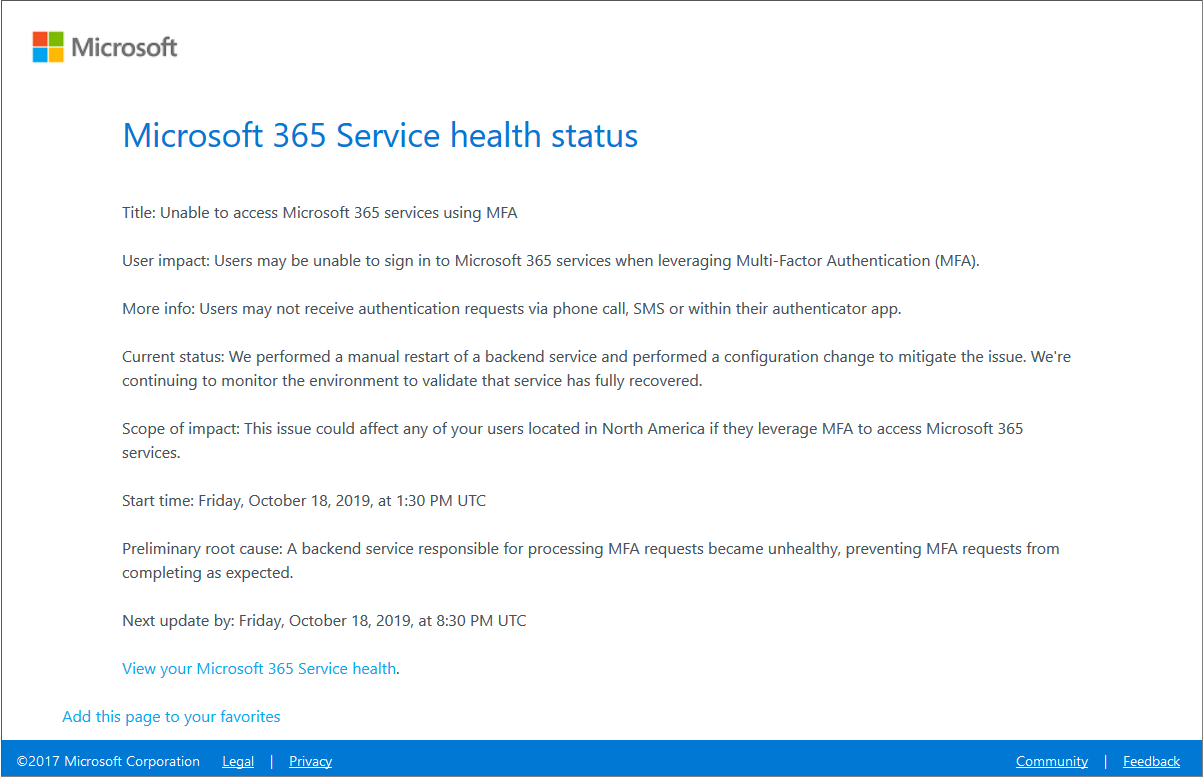Open View your Microsoft 365 Service health link
The width and height of the screenshot is (1204, 778).
[259, 668]
